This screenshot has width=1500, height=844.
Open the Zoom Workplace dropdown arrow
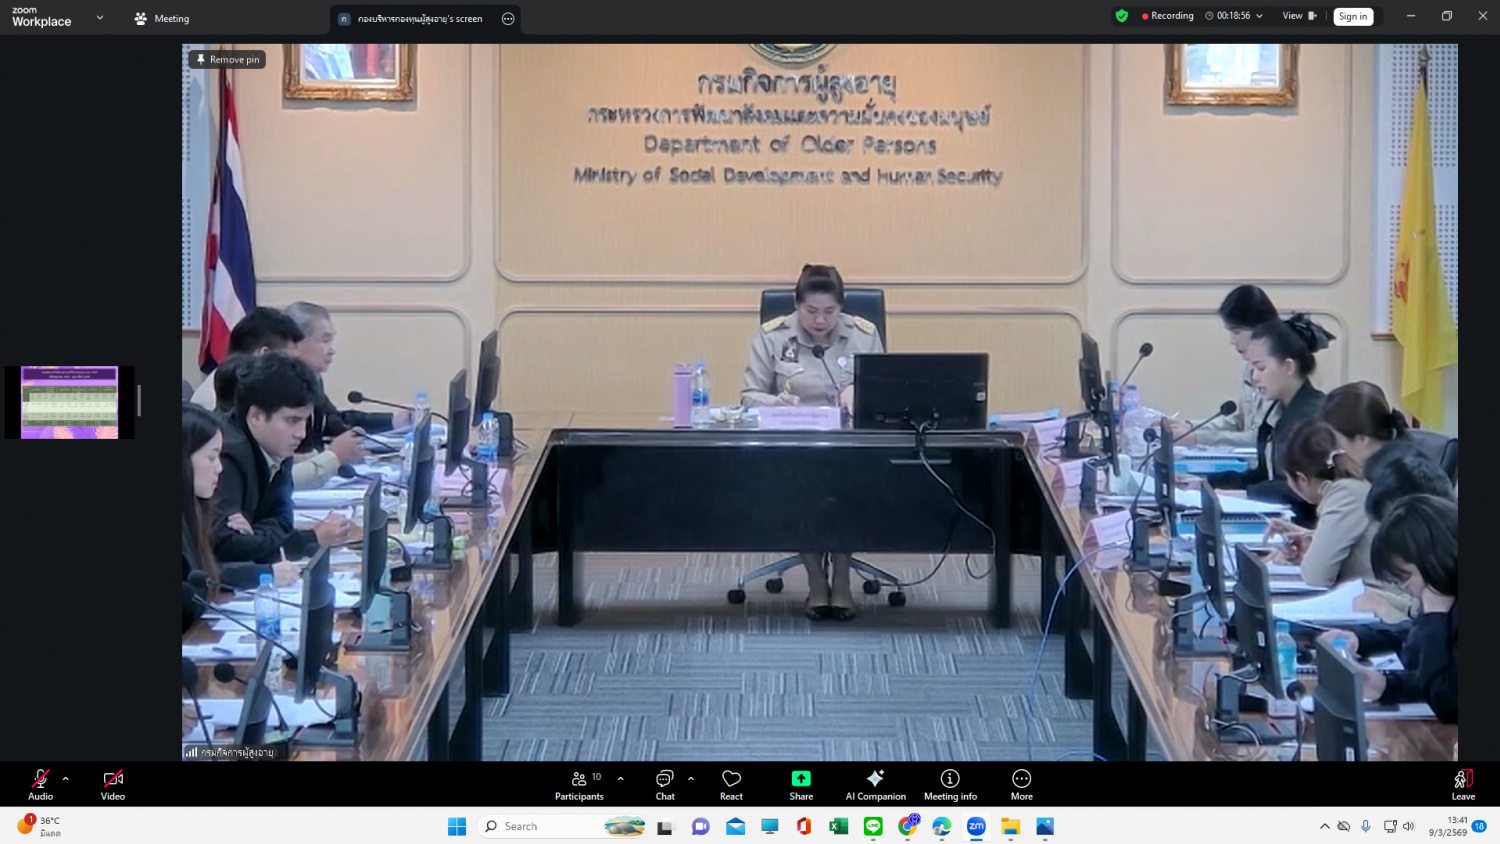tap(100, 18)
